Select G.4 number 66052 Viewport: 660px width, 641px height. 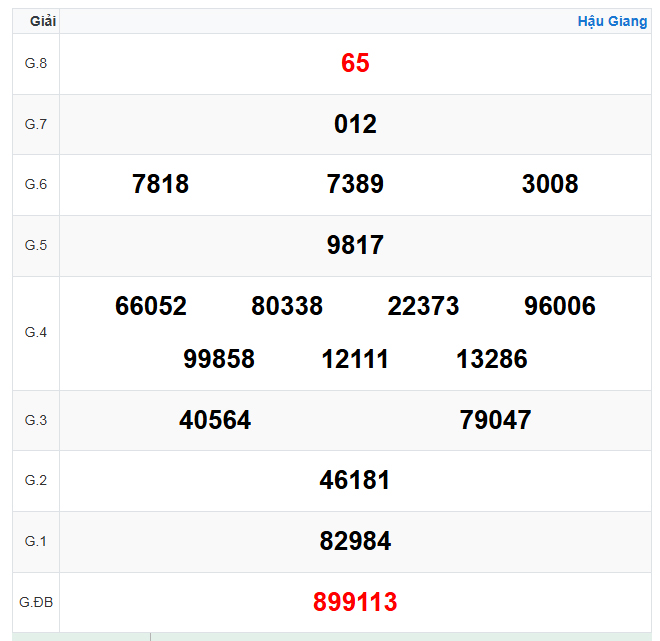[151, 306]
